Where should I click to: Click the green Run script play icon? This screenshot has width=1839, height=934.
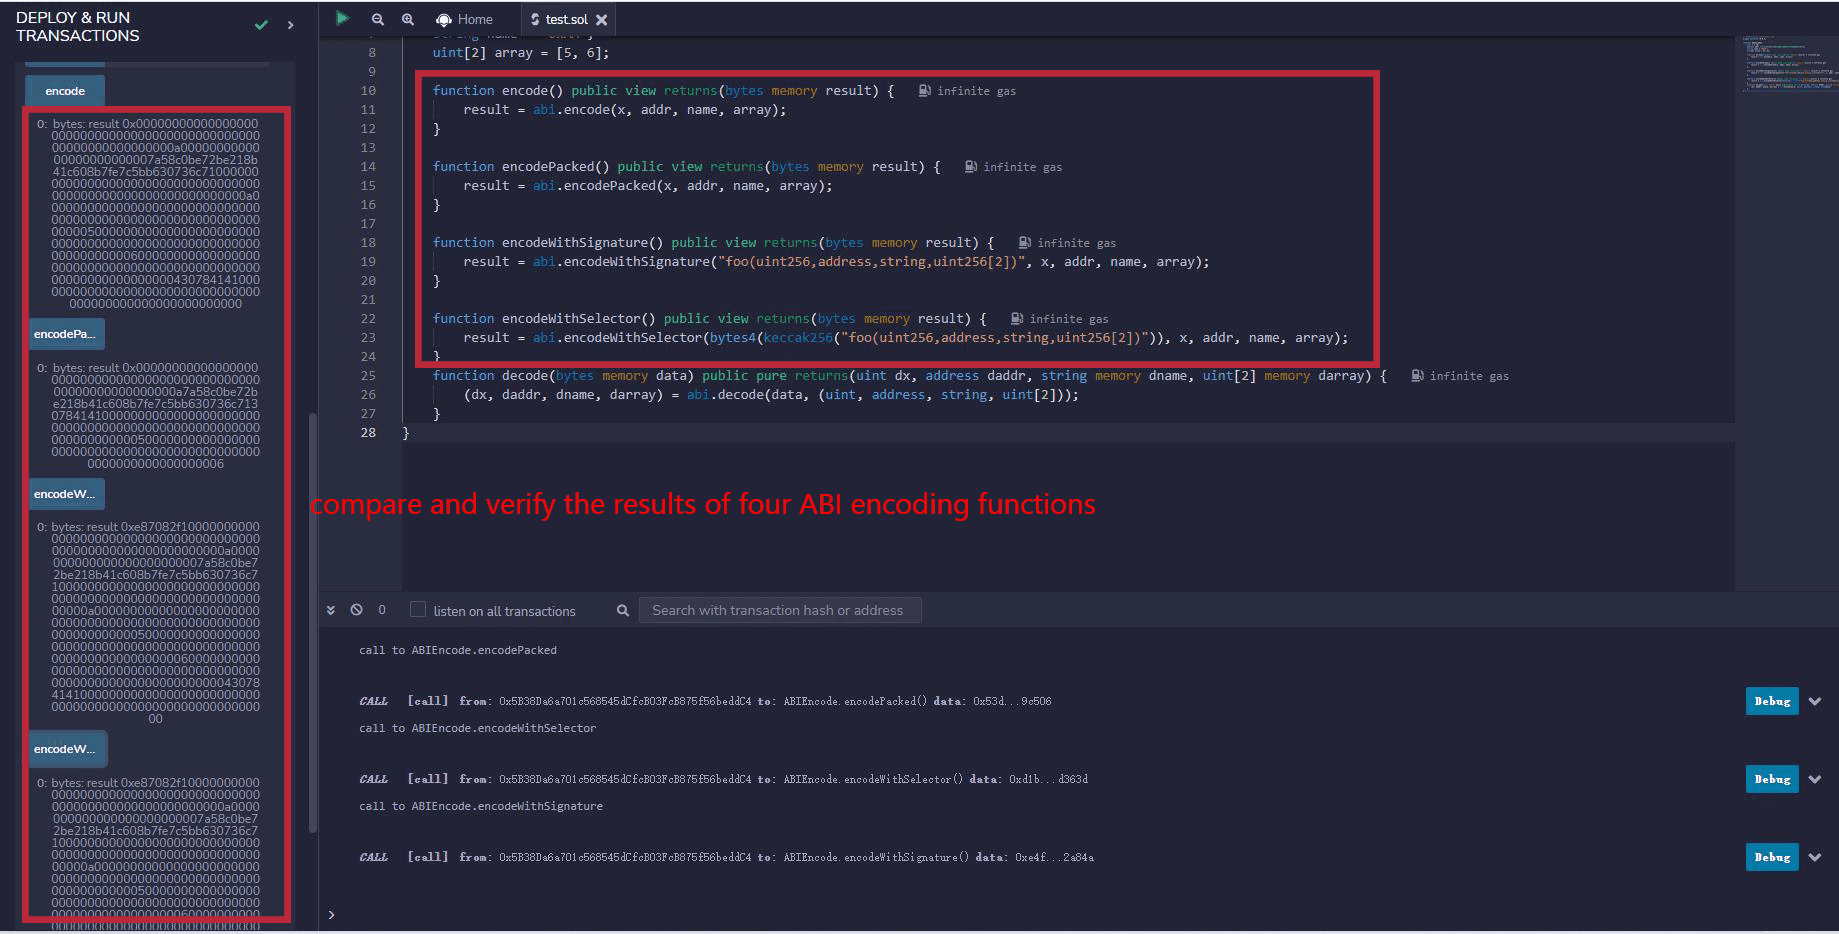click(x=342, y=18)
